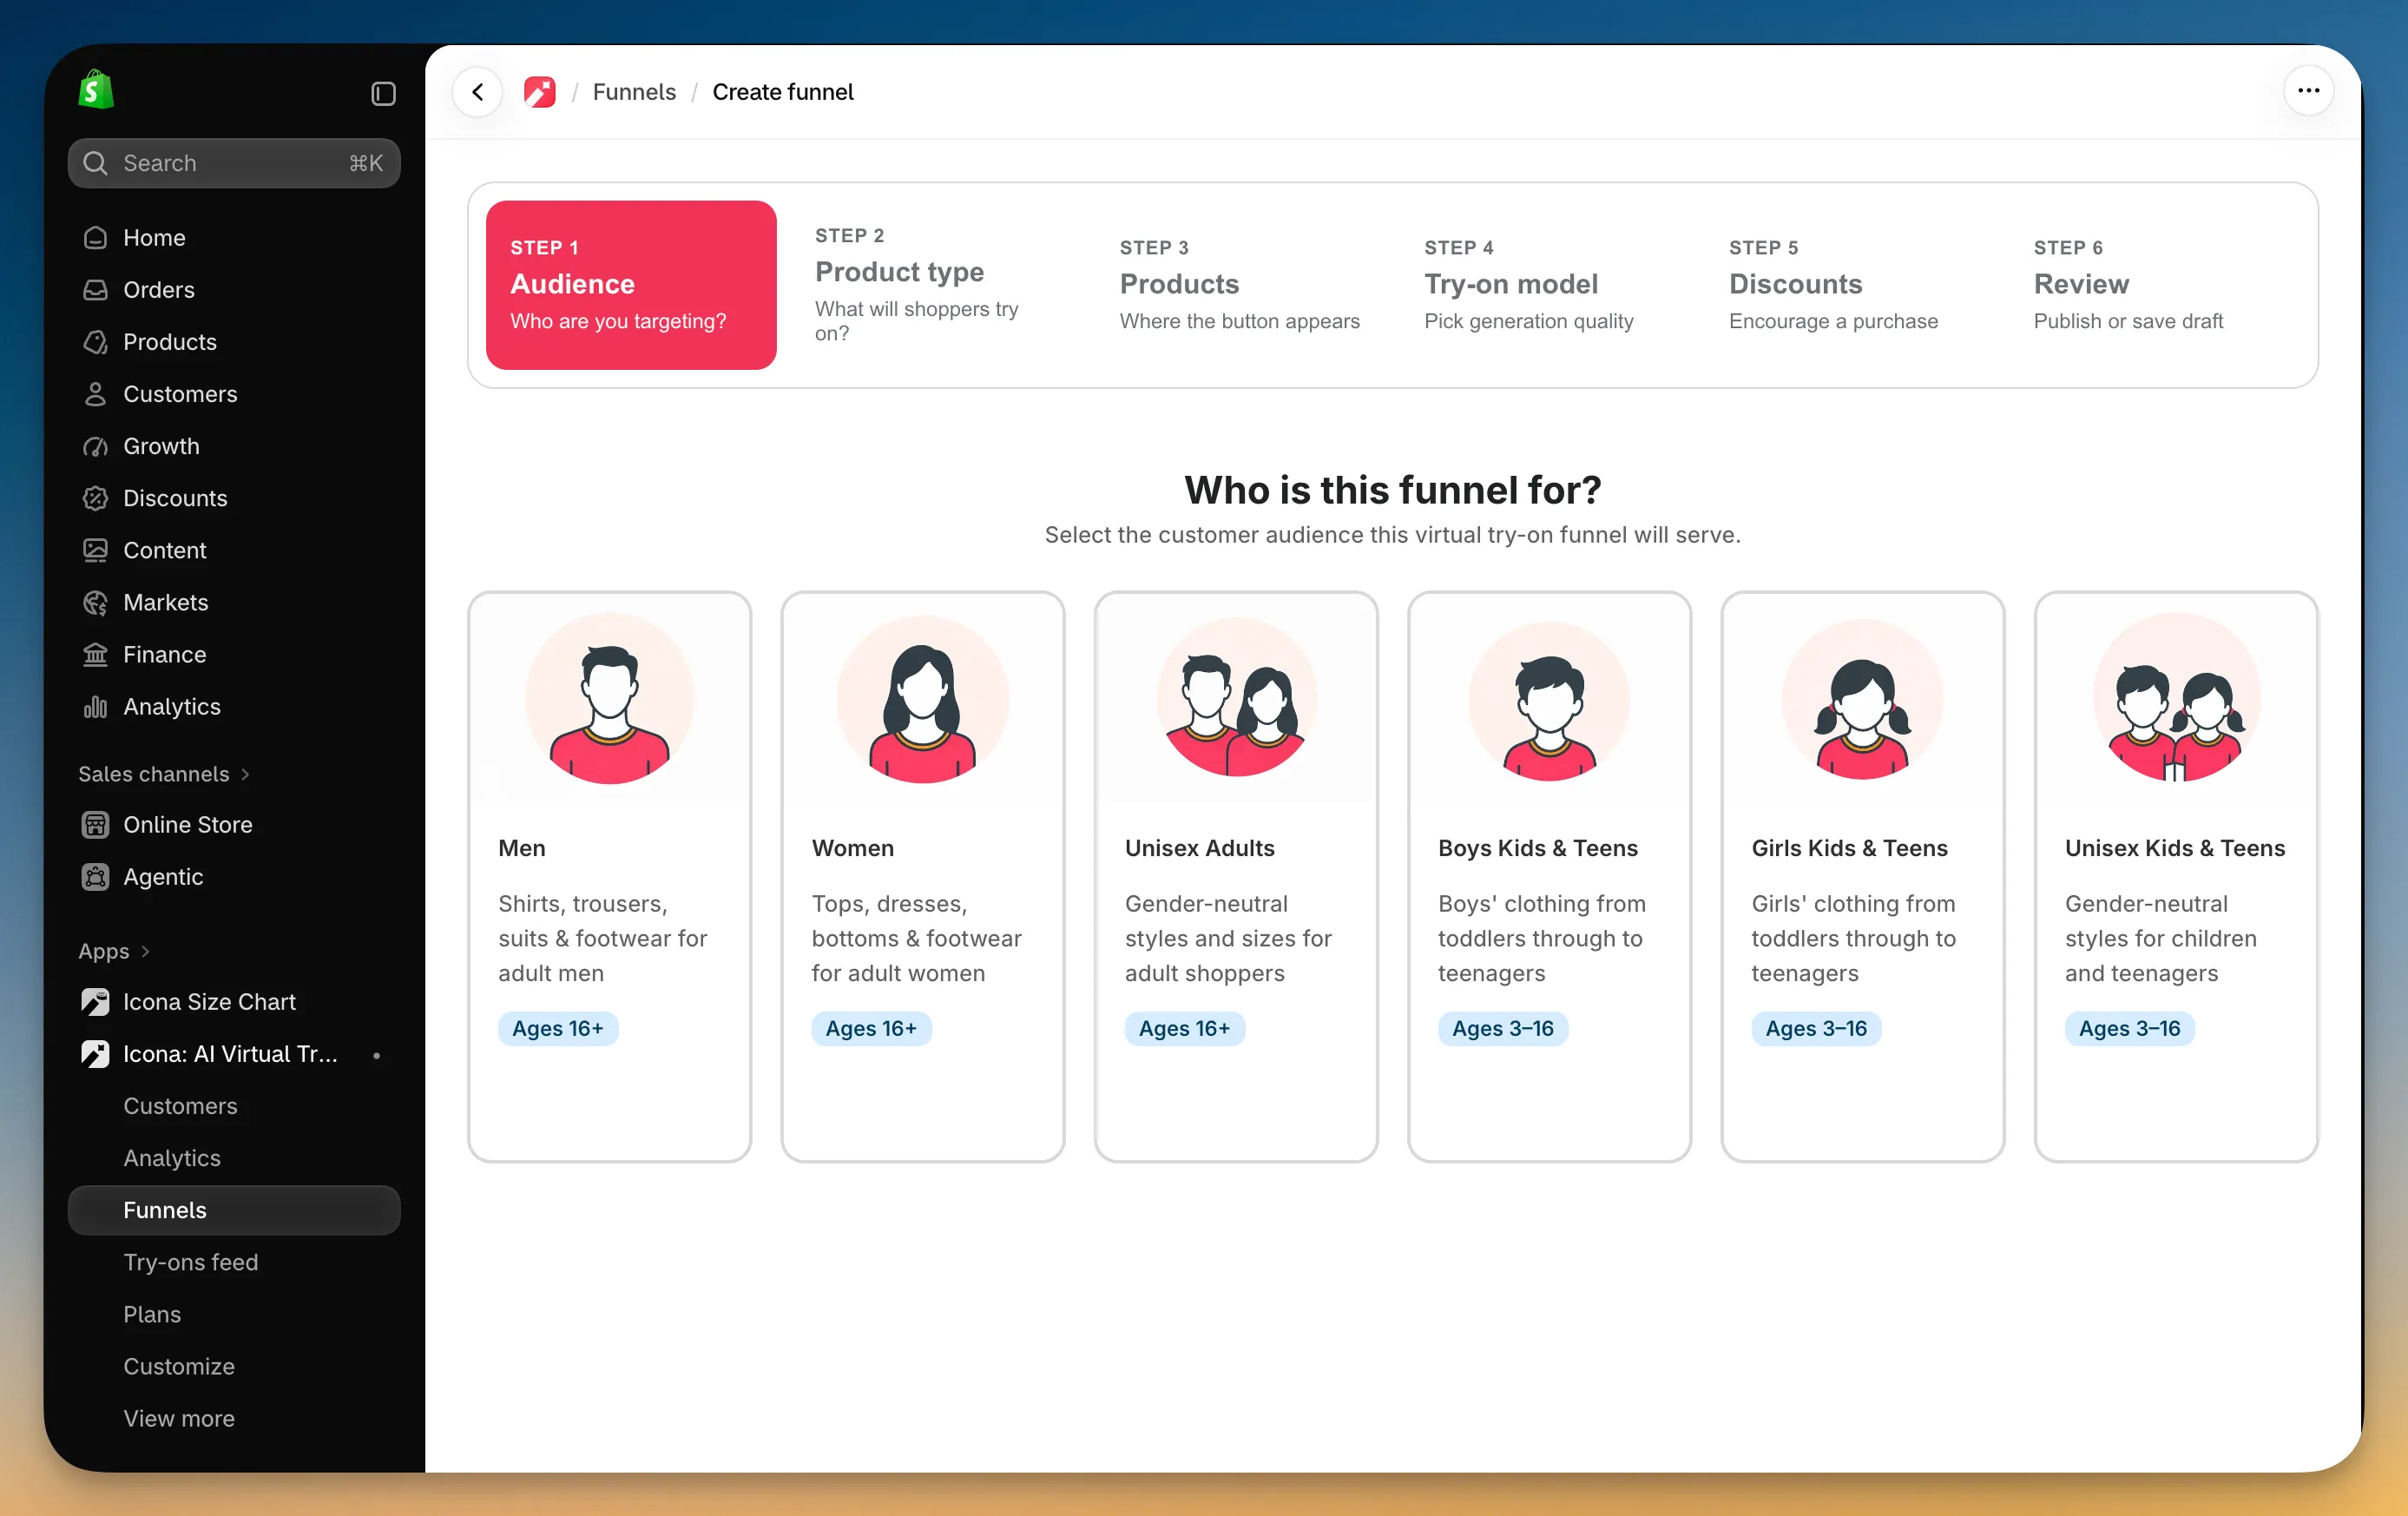Click the Discounts badge icon

click(95, 497)
